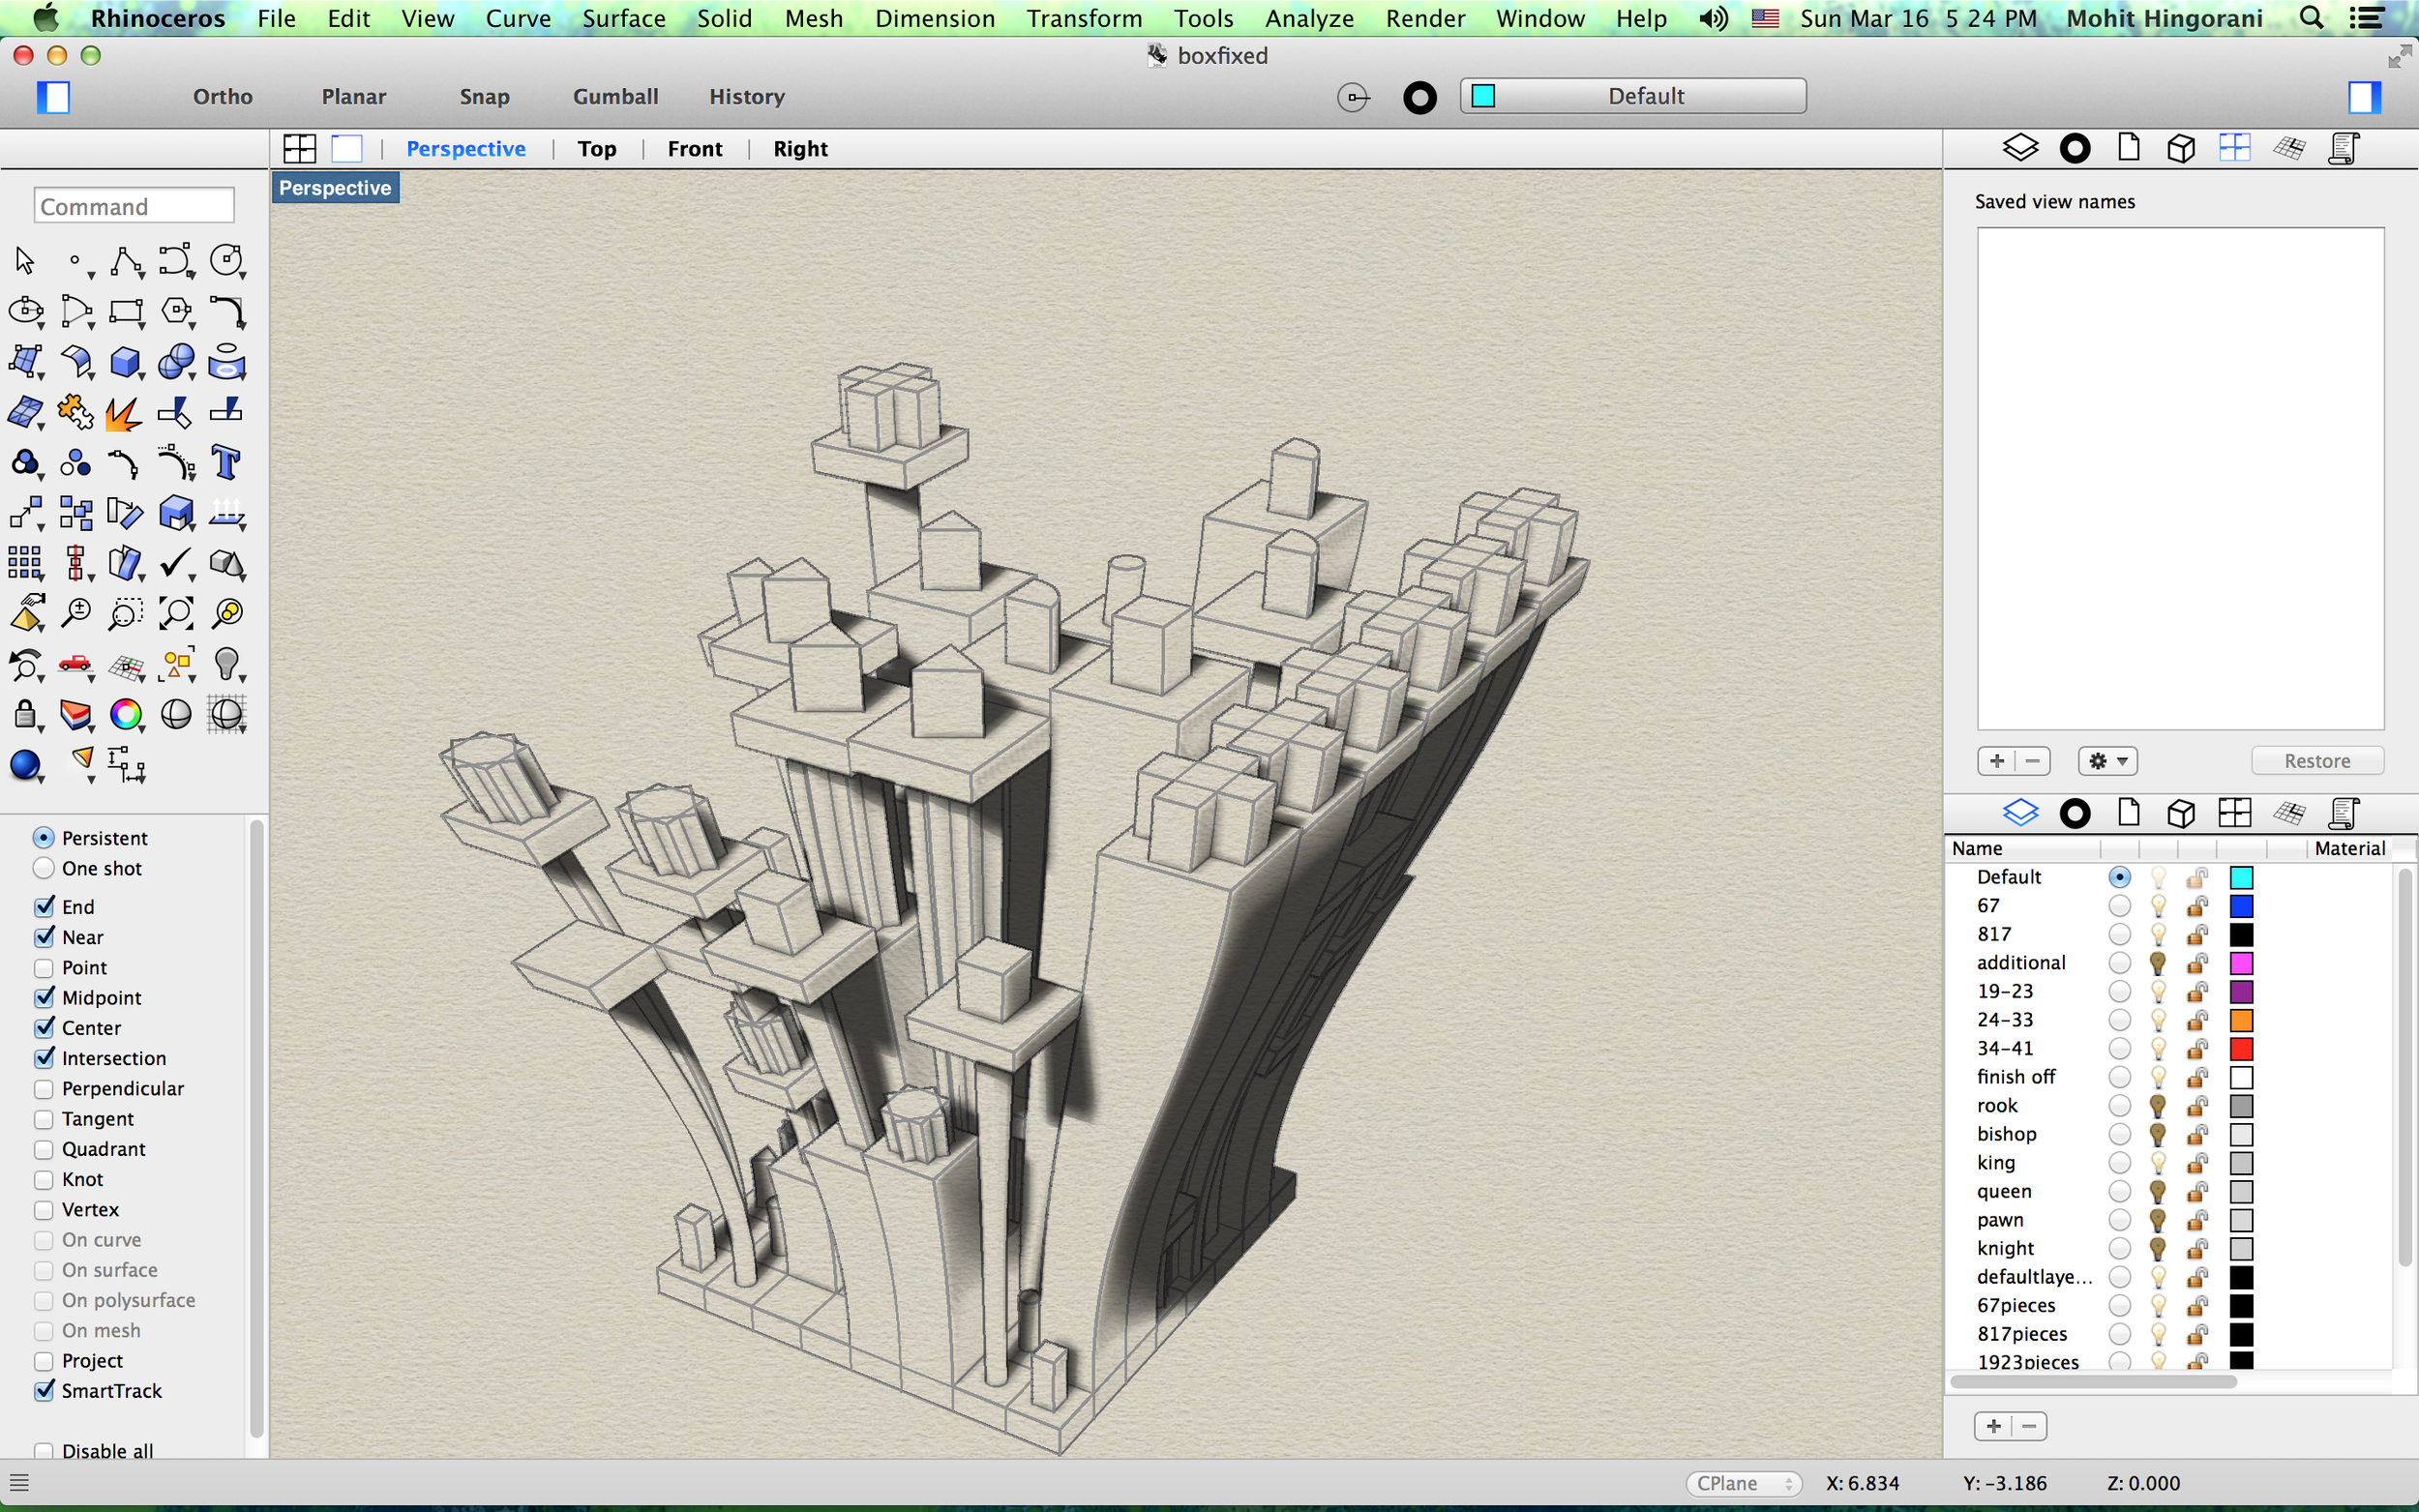
Task: Click the blue Box solid tool
Action: pos(126,361)
